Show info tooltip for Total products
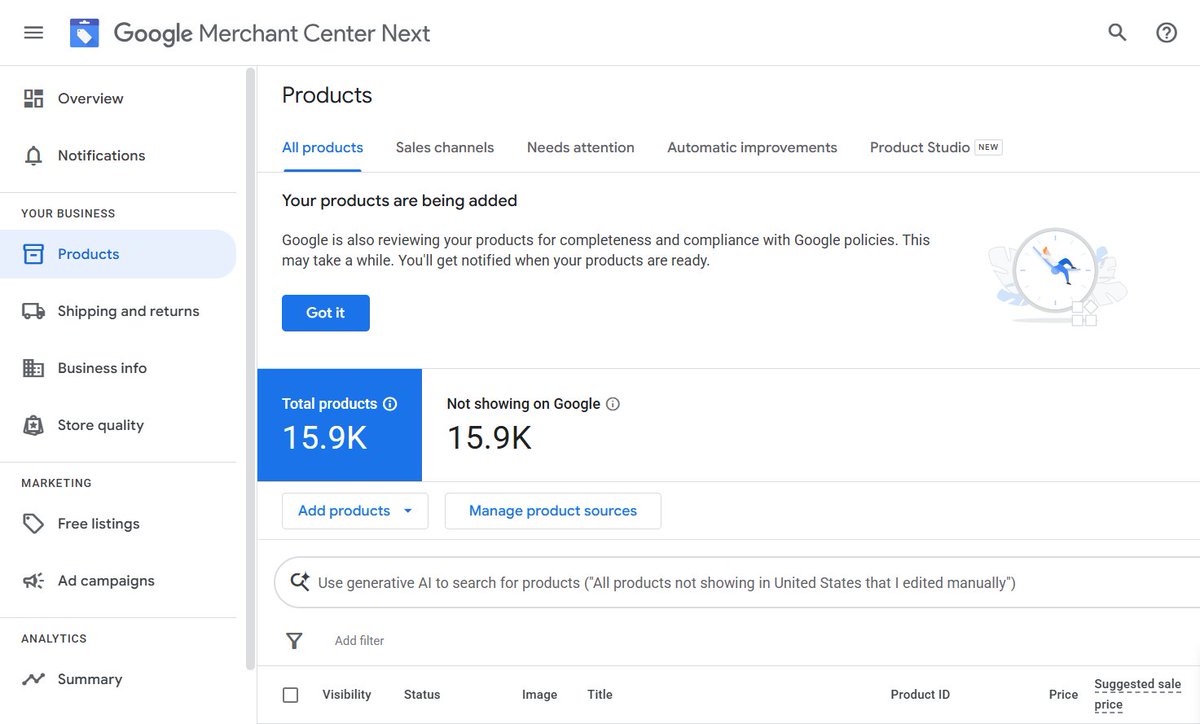 point(390,404)
